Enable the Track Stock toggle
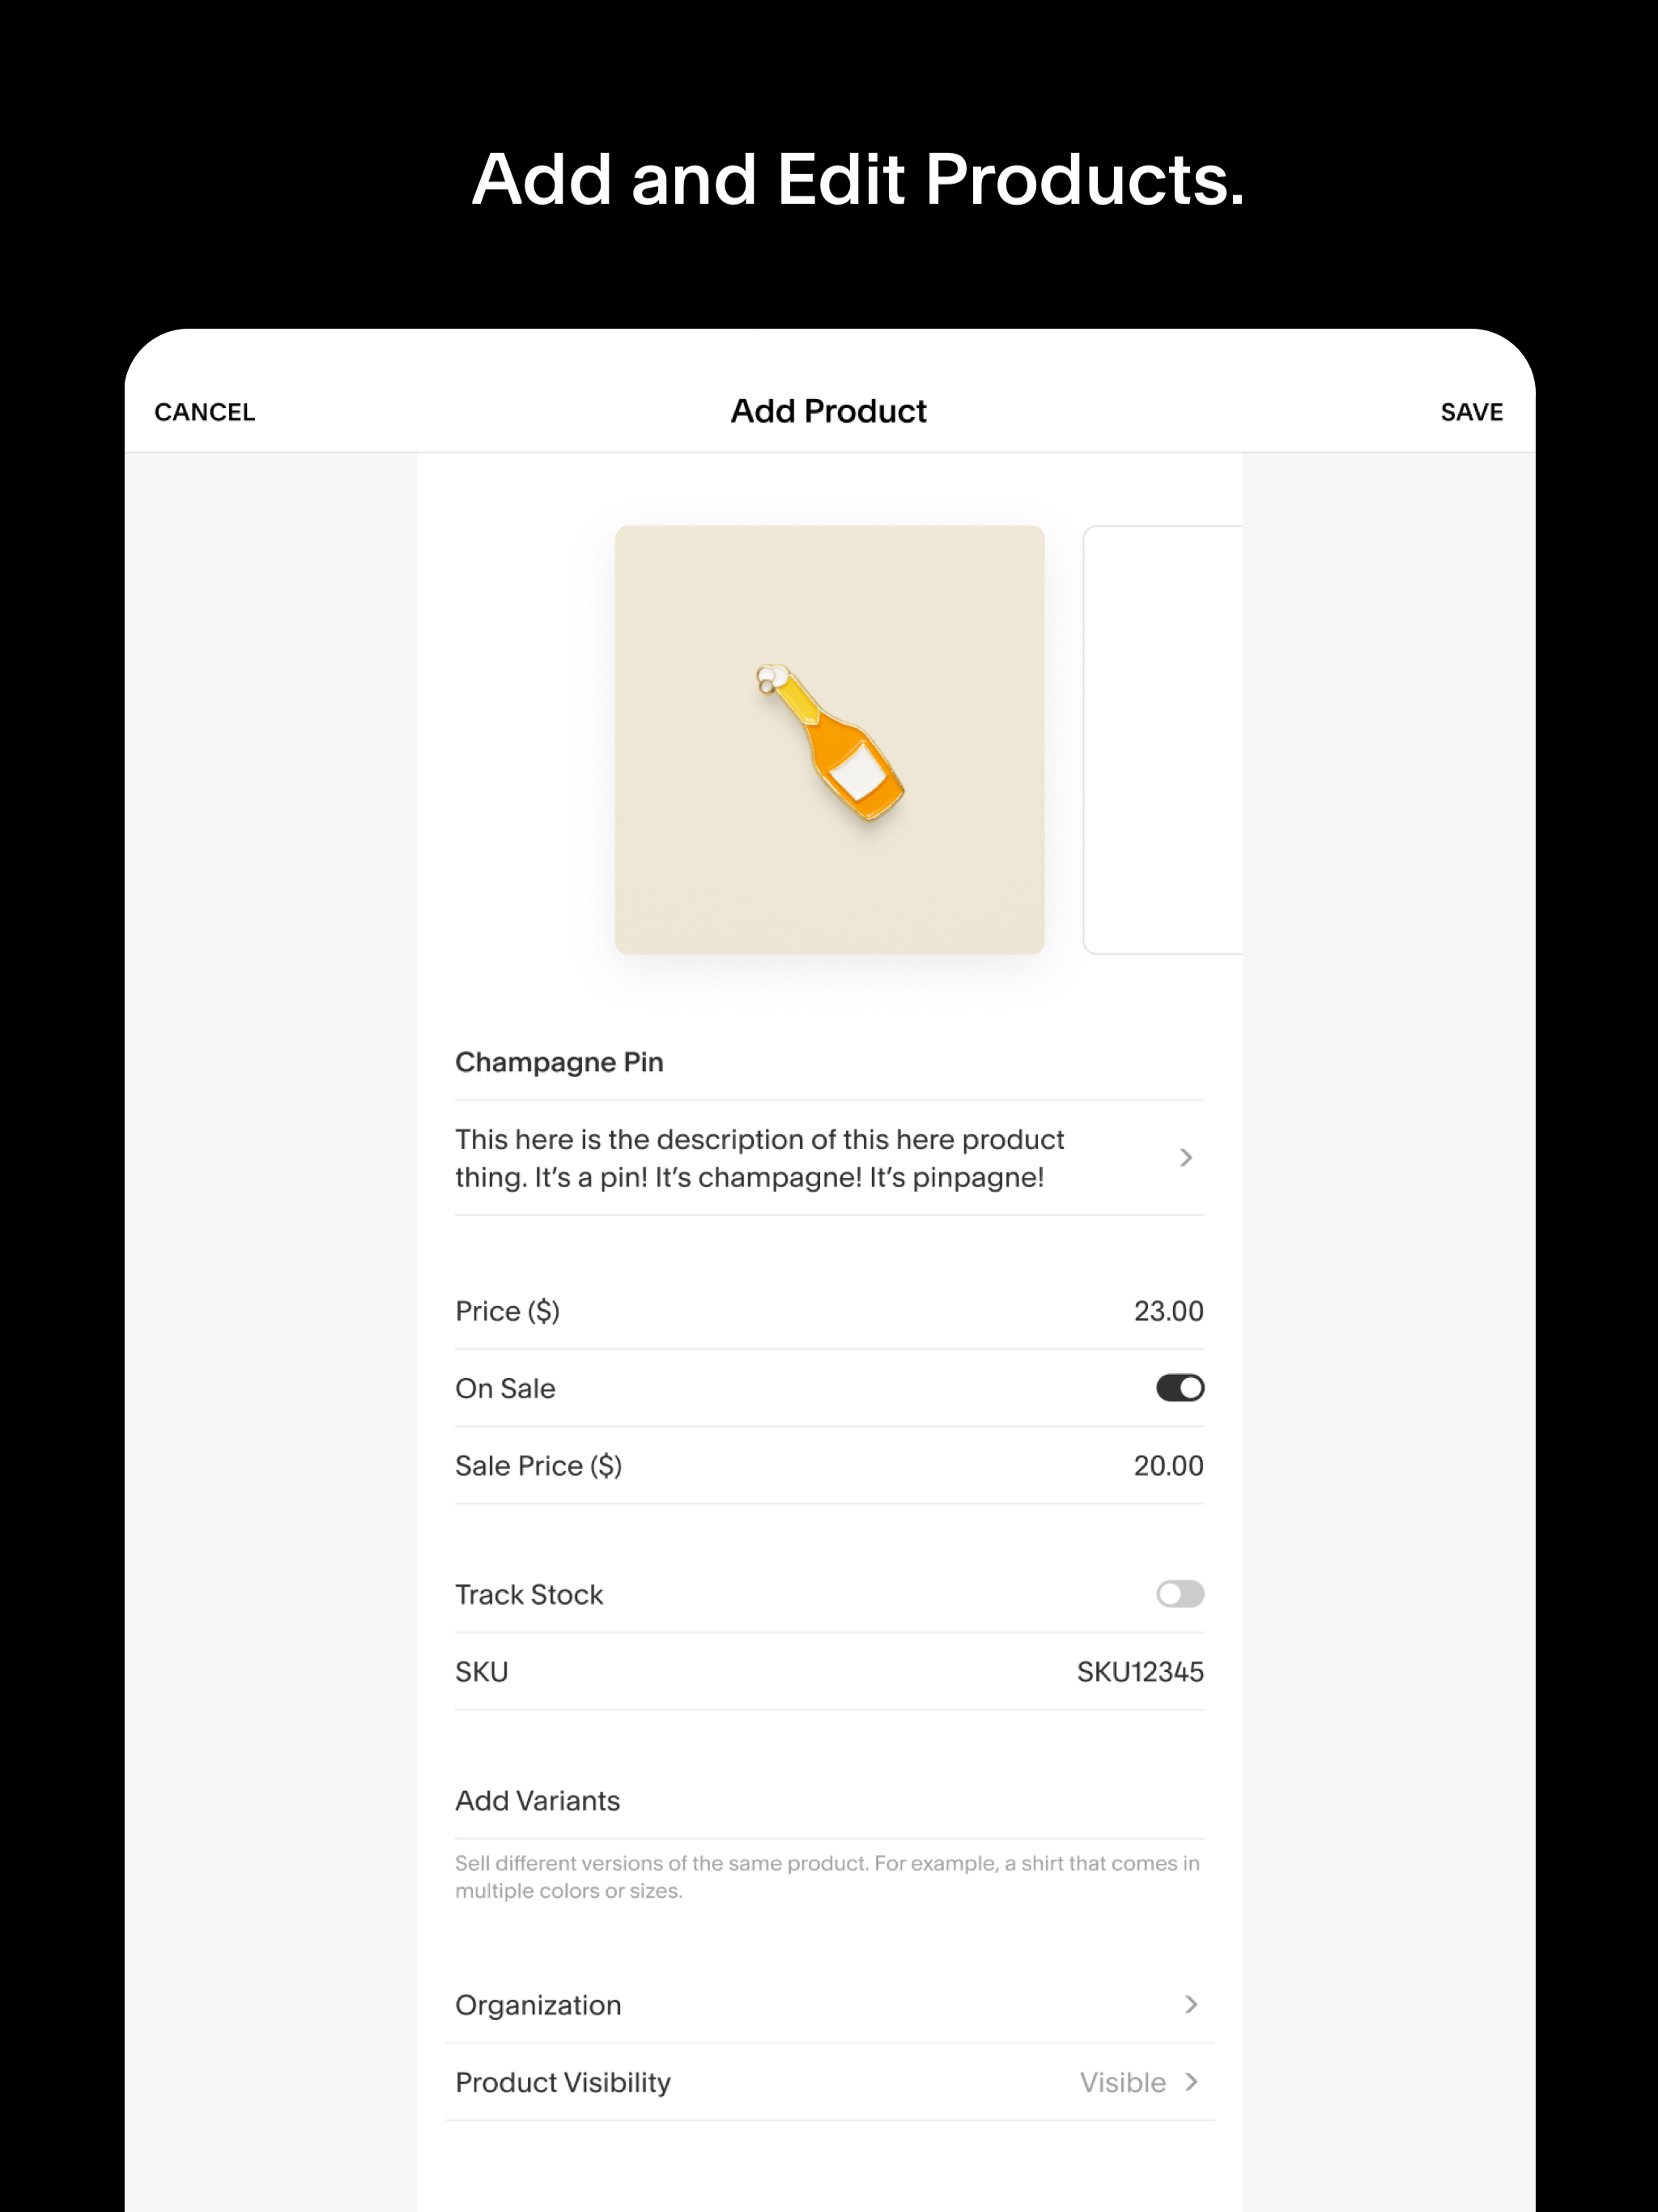The height and width of the screenshot is (2212, 1658). [x=1180, y=1594]
